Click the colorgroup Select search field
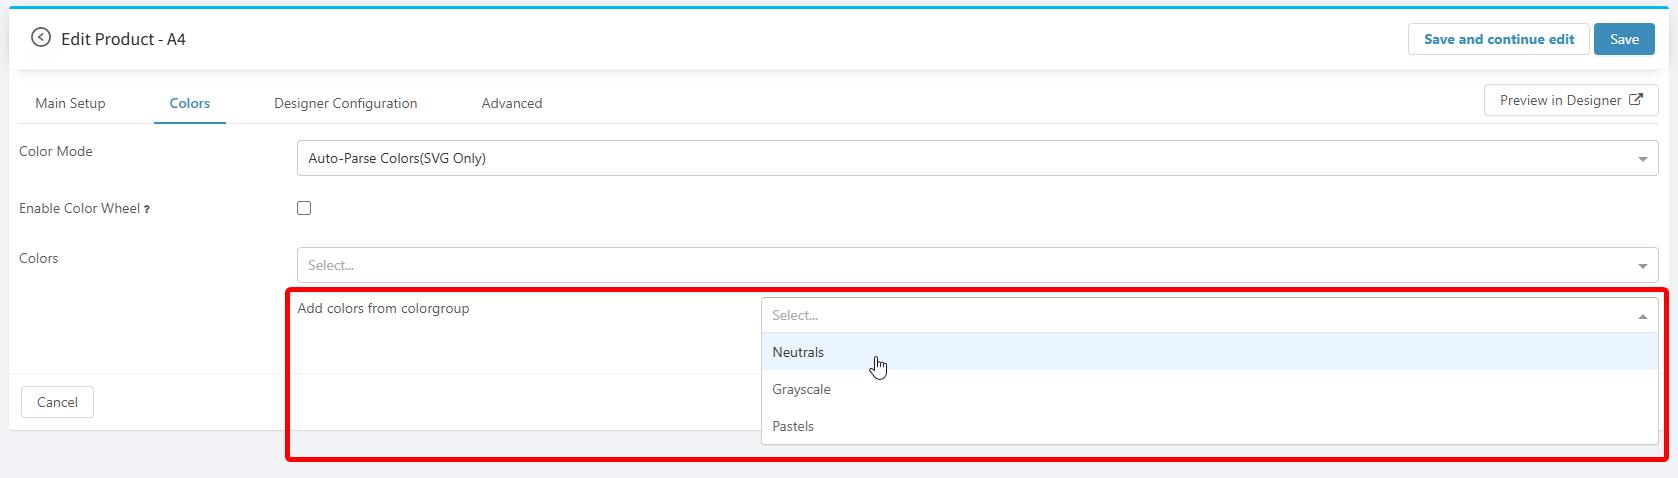The width and height of the screenshot is (1678, 478). tap(1190, 315)
